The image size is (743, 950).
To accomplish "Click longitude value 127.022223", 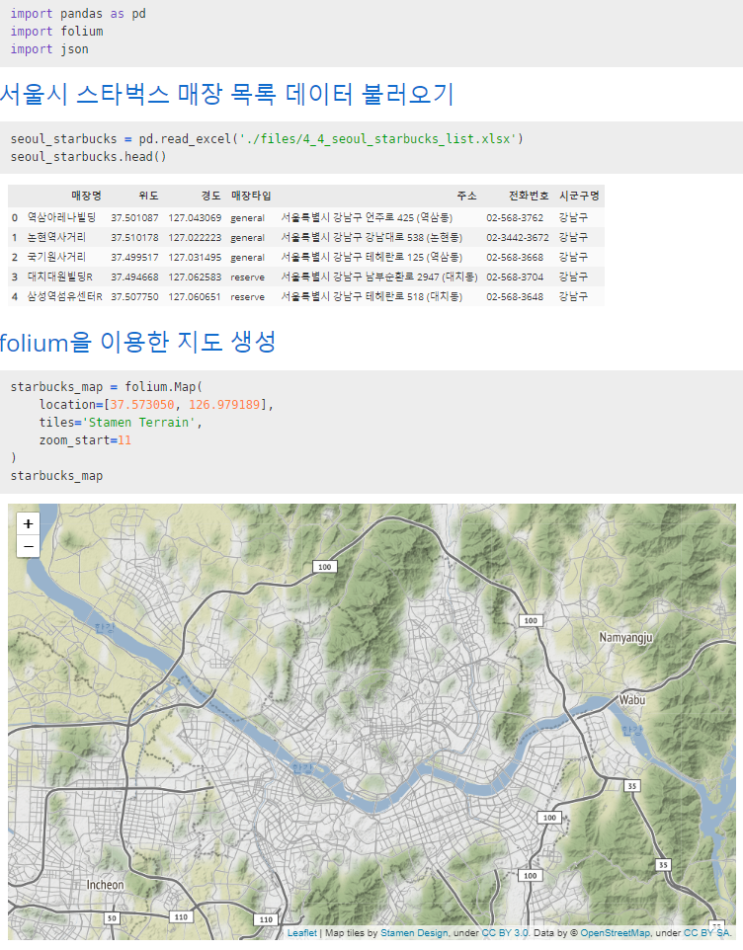I will point(195,238).
